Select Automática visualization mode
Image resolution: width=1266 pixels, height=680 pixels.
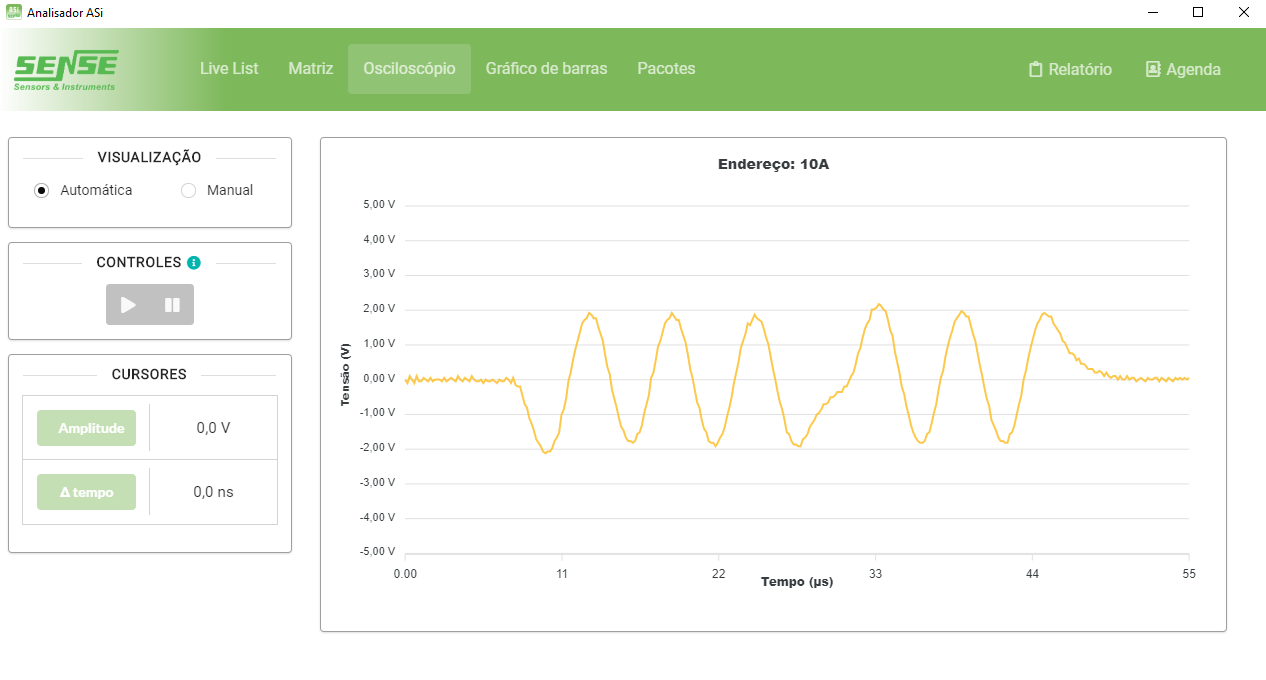(x=42, y=190)
